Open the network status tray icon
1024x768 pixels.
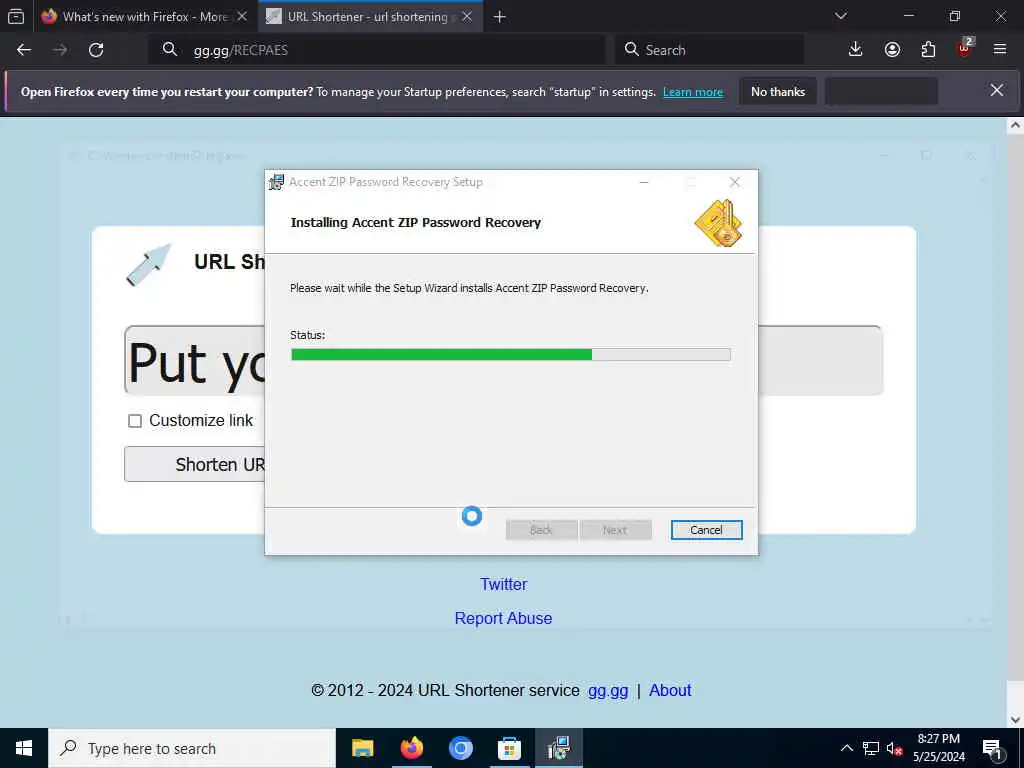[x=871, y=748]
